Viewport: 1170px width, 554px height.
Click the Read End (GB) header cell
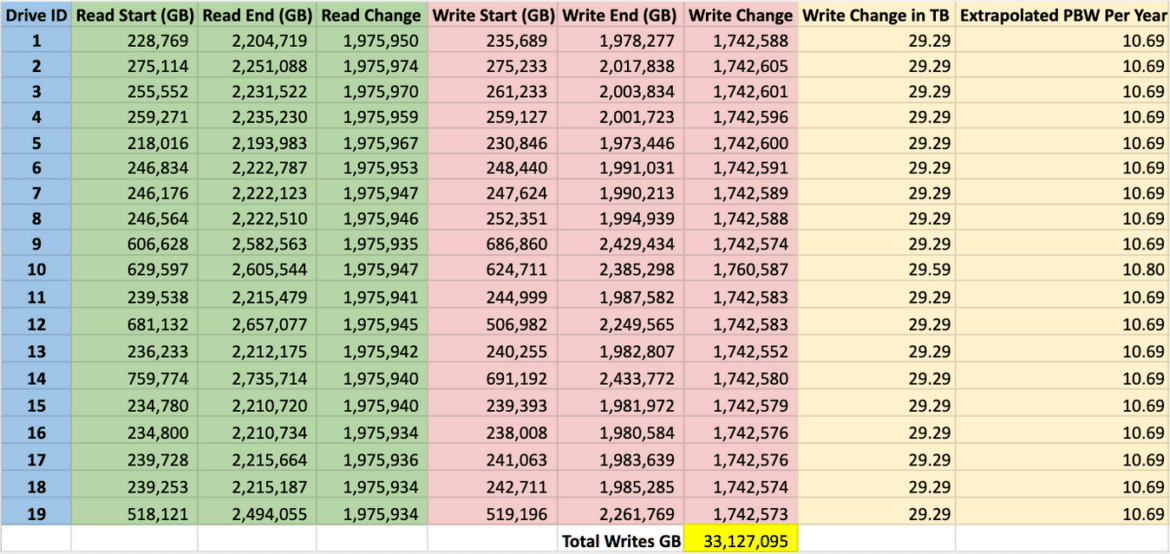[x=257, y=15]
